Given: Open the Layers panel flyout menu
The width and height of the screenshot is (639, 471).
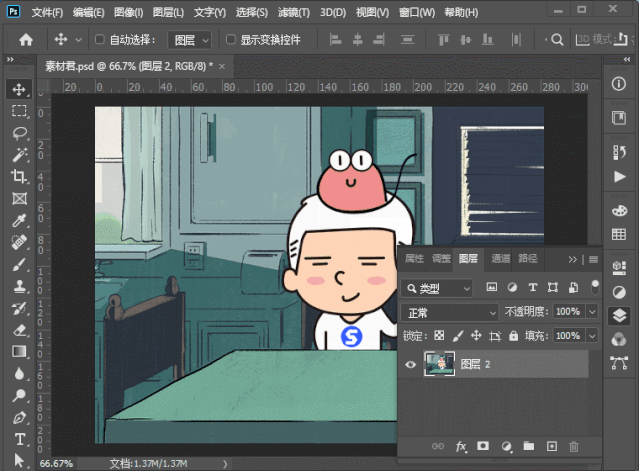Looking at the screenshot, I should (593, 259).
